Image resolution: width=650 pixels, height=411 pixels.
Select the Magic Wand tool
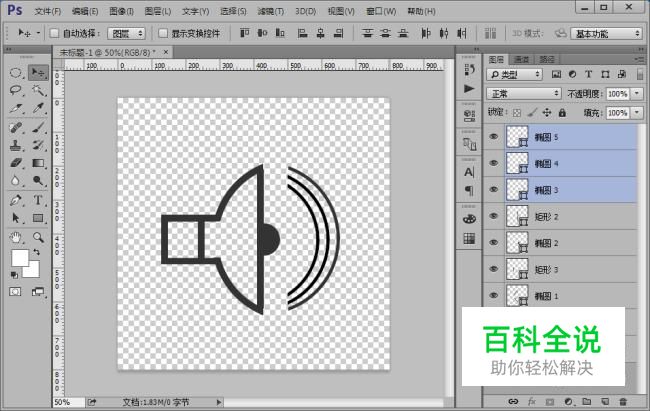pyautogui.click(x=38, y=90)
